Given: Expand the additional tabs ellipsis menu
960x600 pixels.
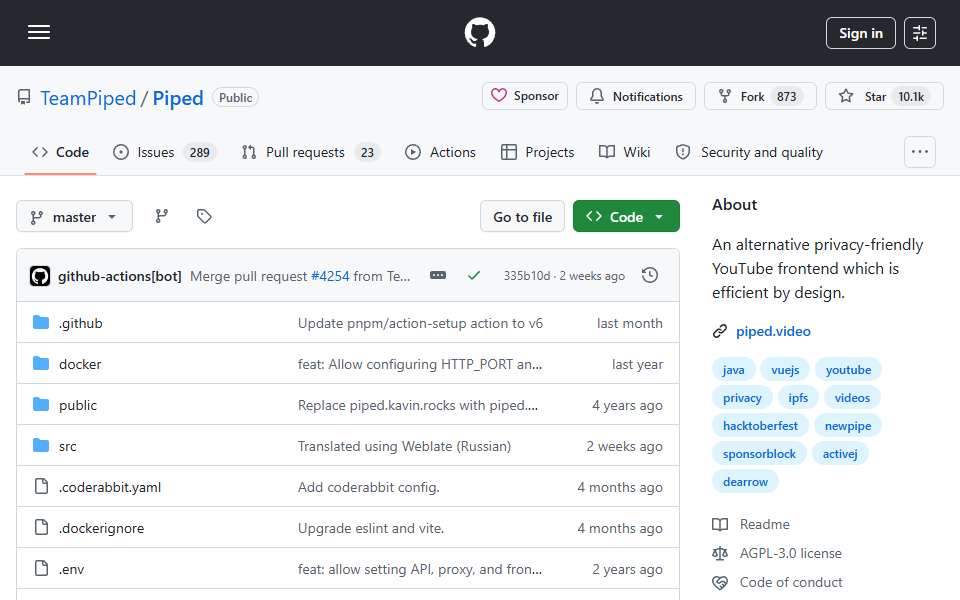Looking at the screenshot, I should tap(920, 152).
